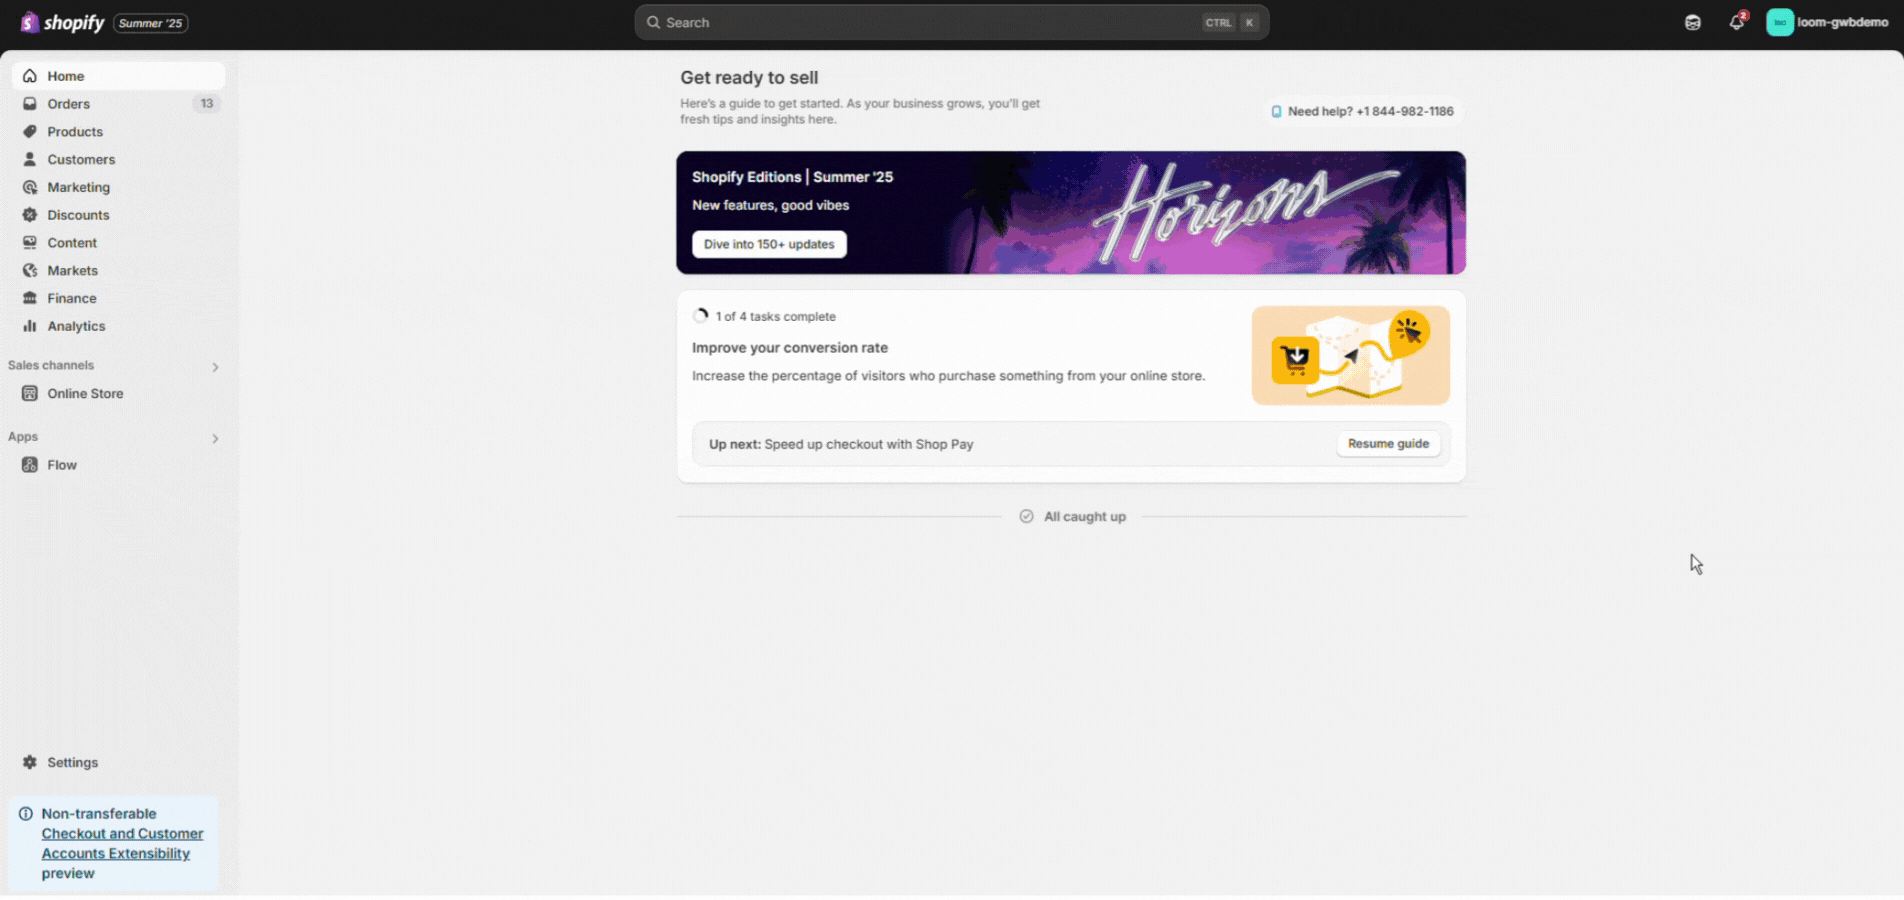Click the Flow app icon
The width and height of the screenshot is (1904, 900).
(30, 465)
